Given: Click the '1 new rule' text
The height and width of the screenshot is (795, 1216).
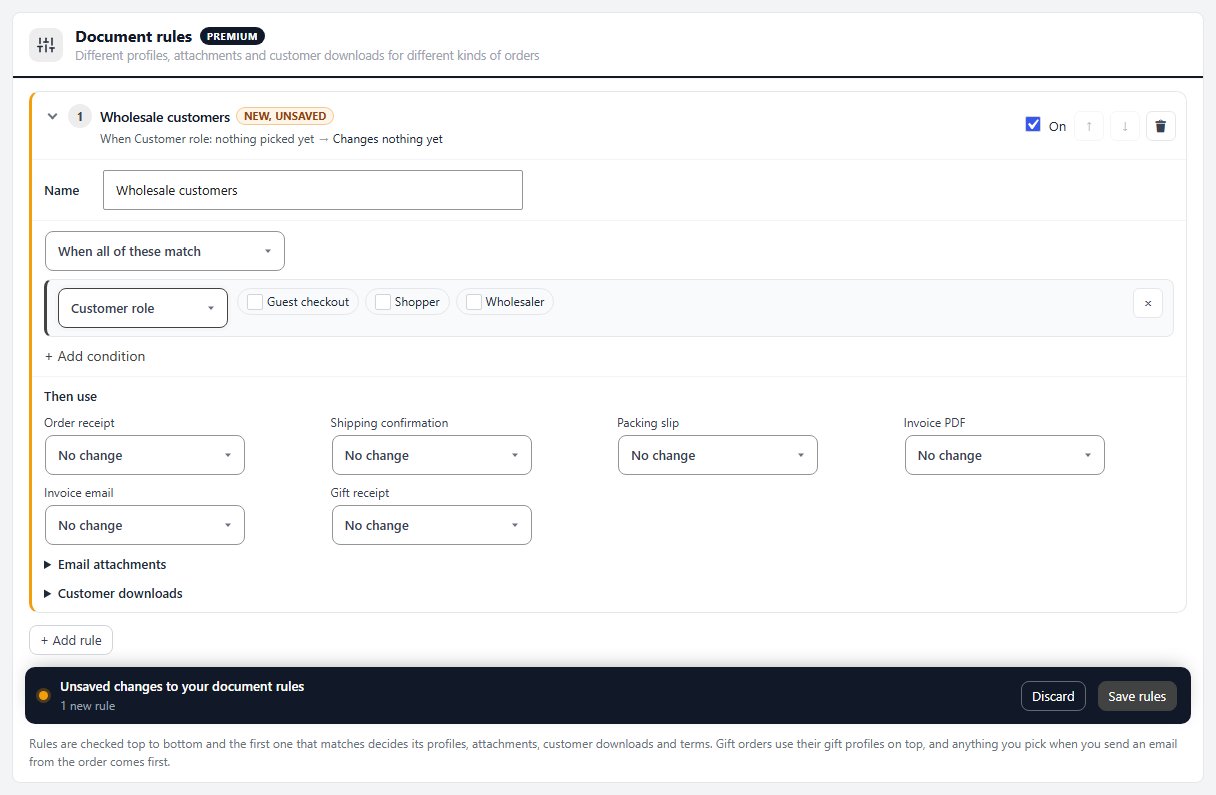Looking at the screenshot, I should point(88,706).
